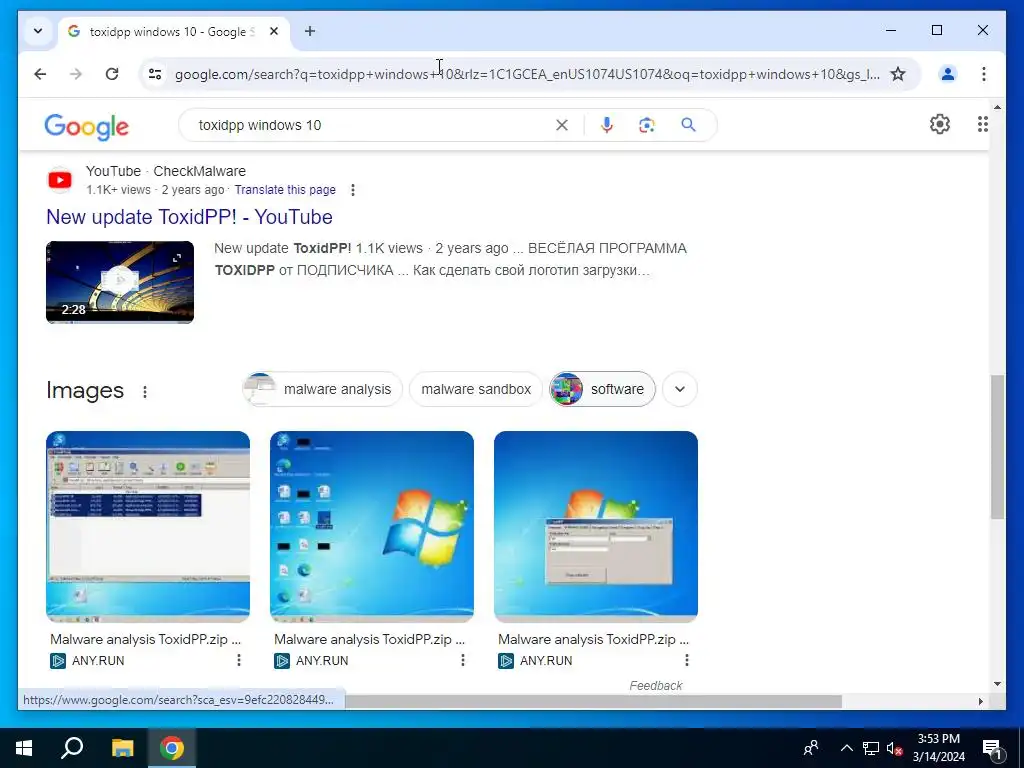Screen dimensions: 1024x768
Task: Select the software image filter chip
Action: click(x=602, y=389)
